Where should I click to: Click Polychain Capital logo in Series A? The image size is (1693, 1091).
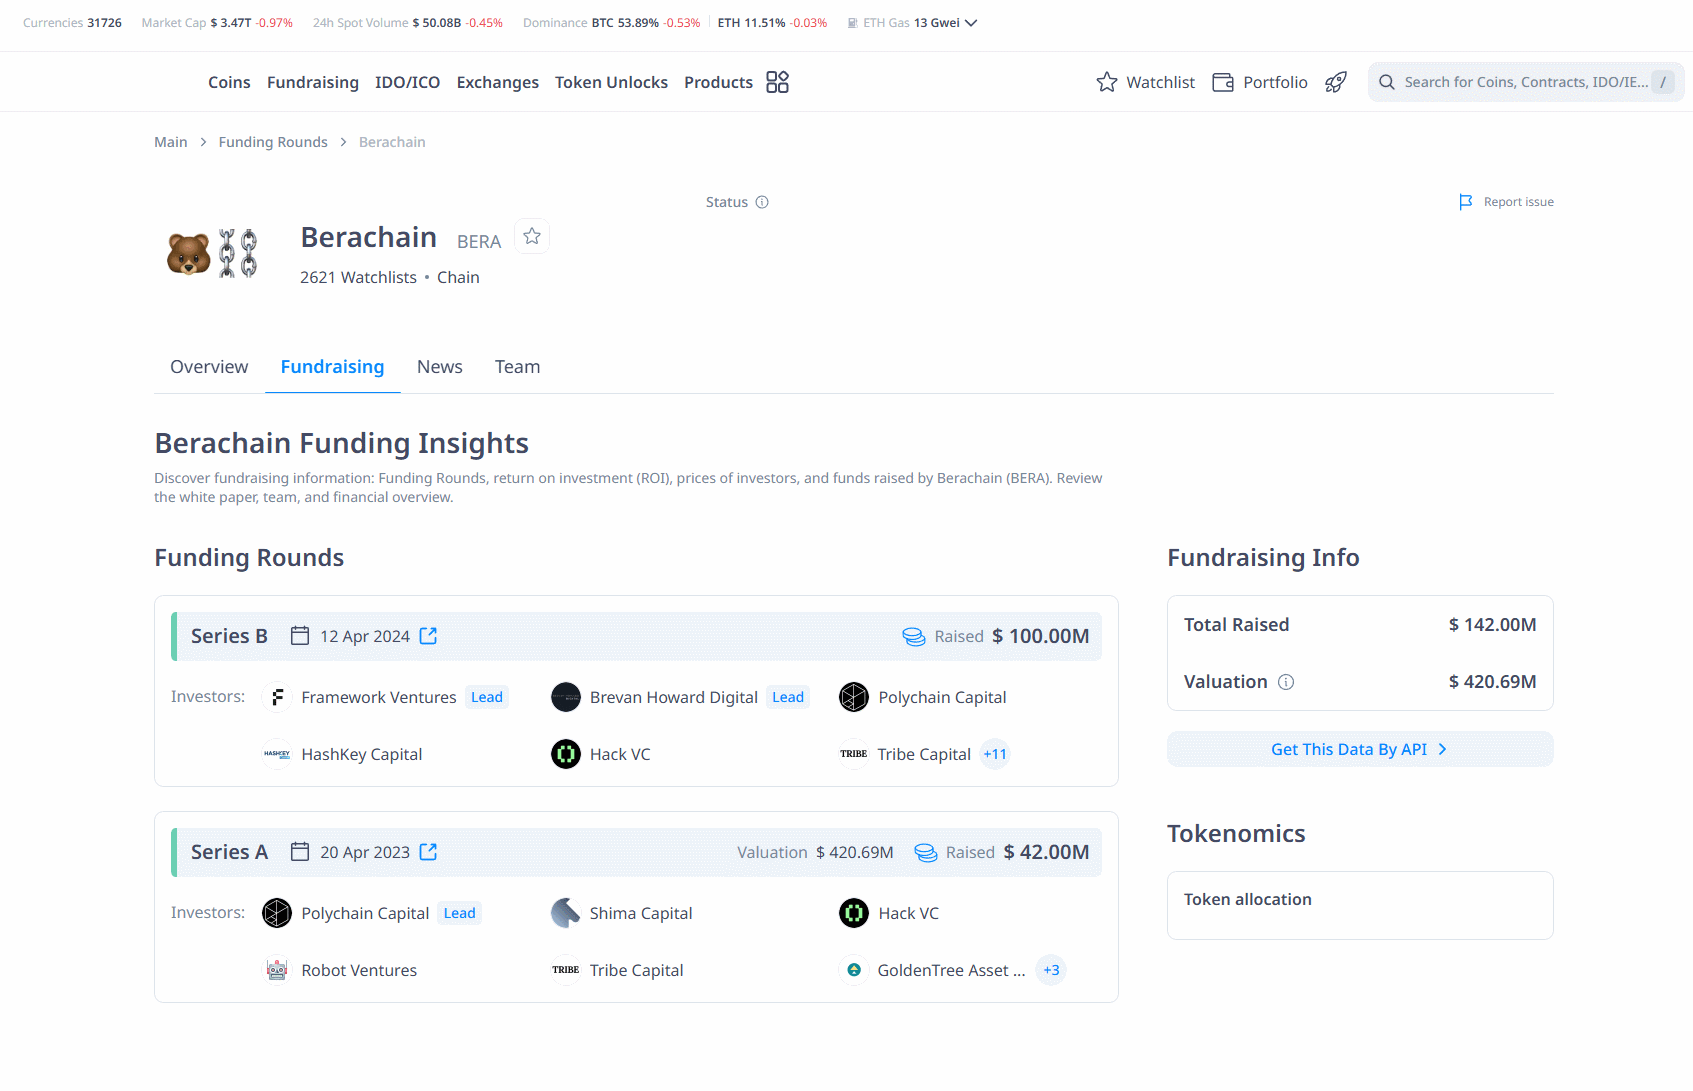[277, 913]
